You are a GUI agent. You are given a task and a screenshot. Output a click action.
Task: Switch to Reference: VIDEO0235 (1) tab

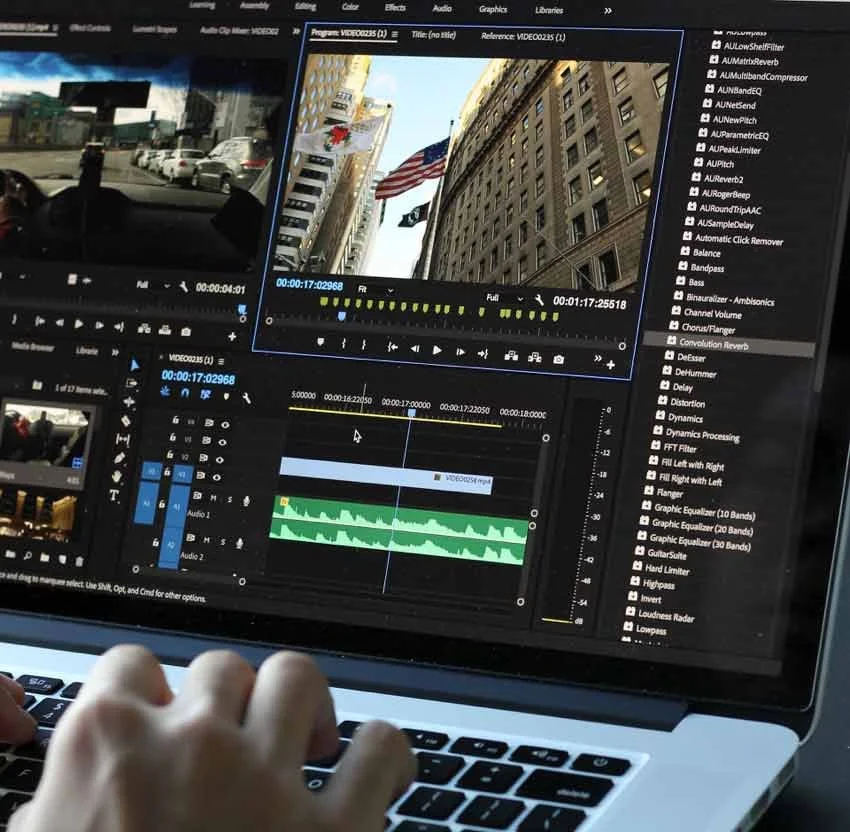click(x=523, y=37)
